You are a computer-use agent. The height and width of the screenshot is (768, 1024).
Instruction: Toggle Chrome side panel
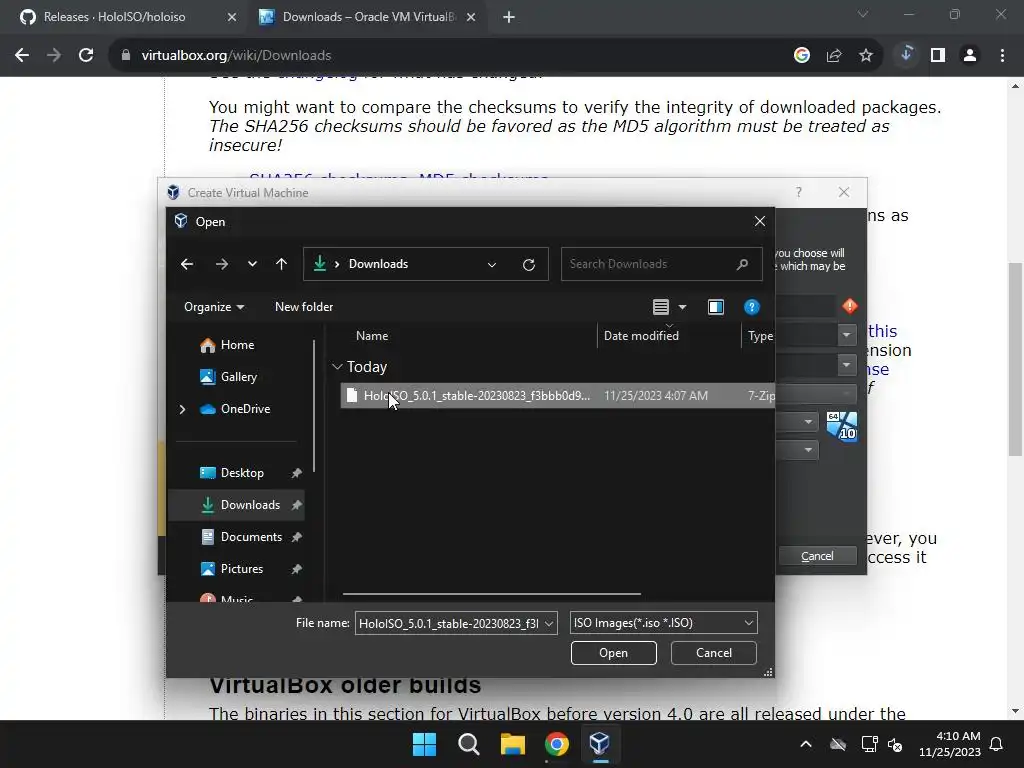click(938, 56)
